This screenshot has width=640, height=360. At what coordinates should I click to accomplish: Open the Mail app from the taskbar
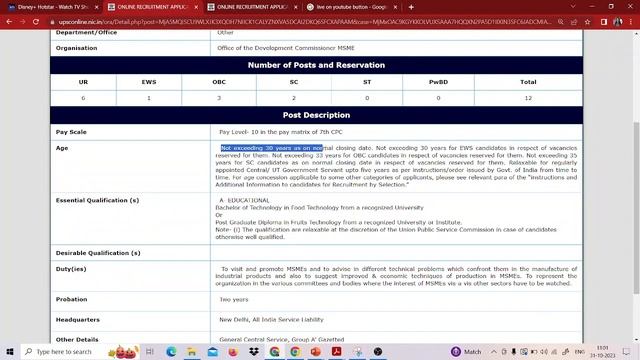click(213, 352)
